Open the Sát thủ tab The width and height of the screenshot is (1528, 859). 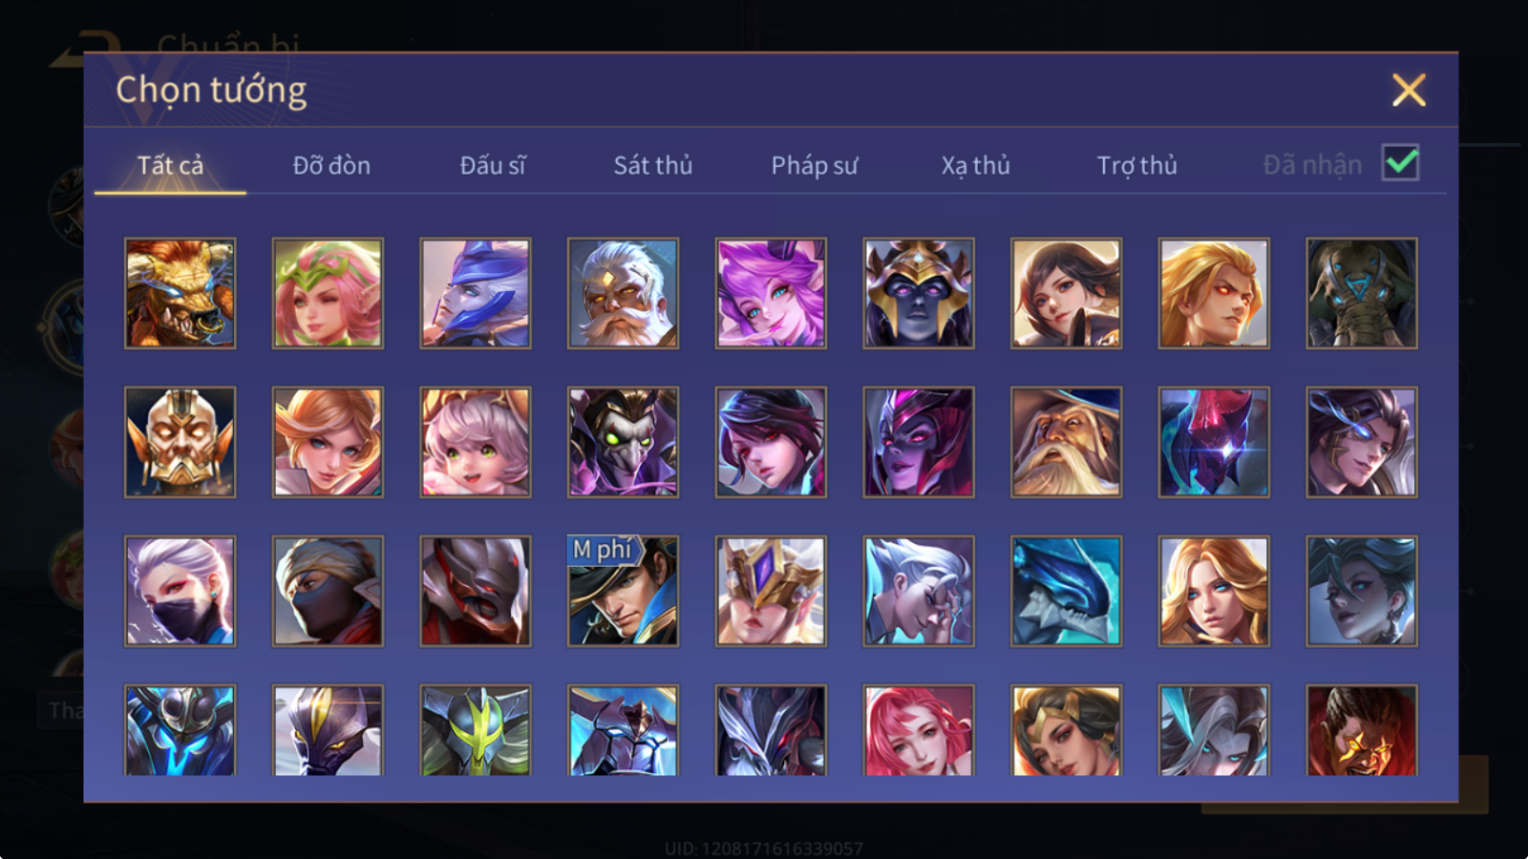(x=653, y=165)
